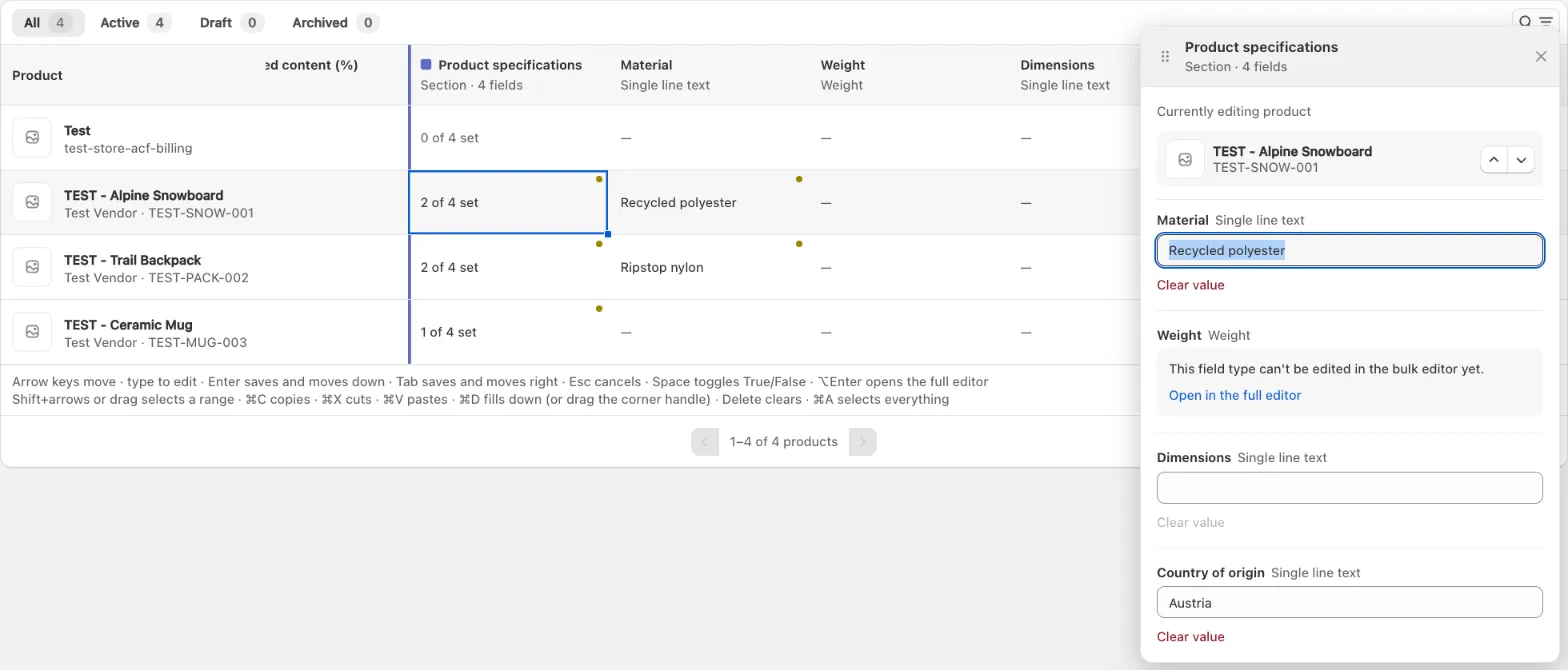Go to next product with down chevron

(1521, 159)
